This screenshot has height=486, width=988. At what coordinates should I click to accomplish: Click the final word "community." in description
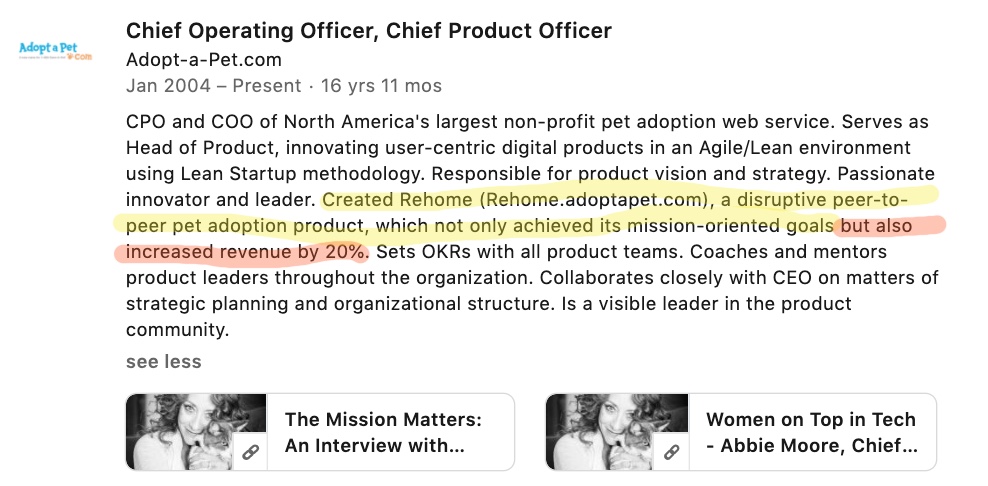tap(177, 330)
